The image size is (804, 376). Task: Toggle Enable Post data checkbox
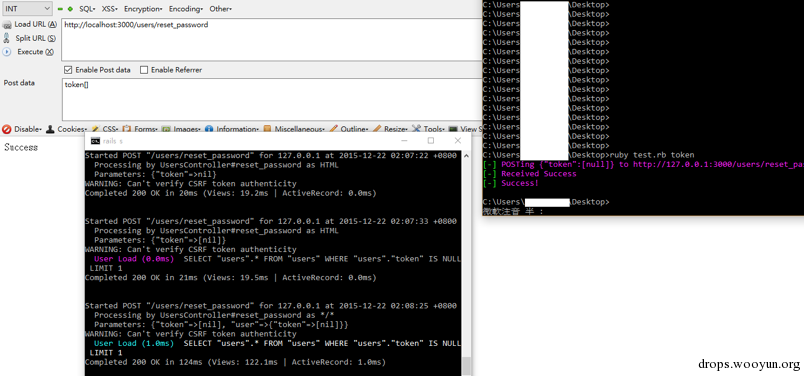(x=68, y=70)
